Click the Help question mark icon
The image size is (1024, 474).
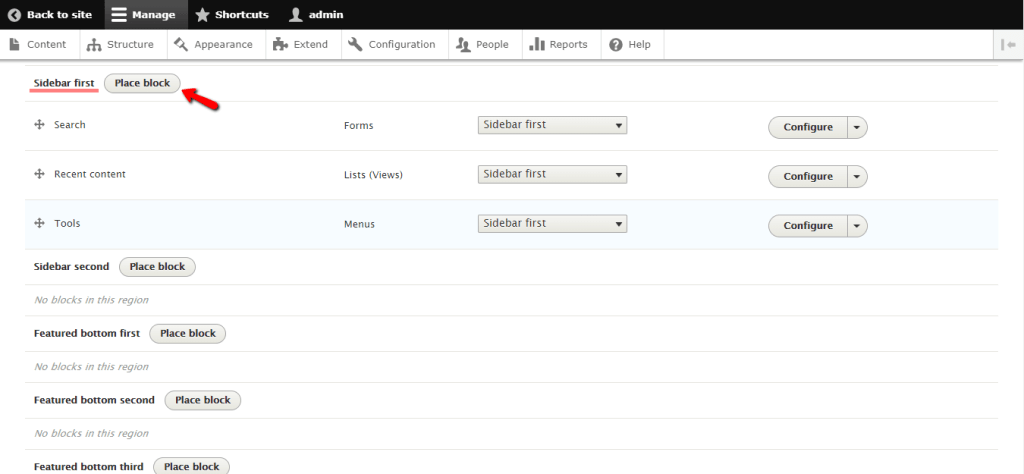pyautogui.click(x=615, y=44)
